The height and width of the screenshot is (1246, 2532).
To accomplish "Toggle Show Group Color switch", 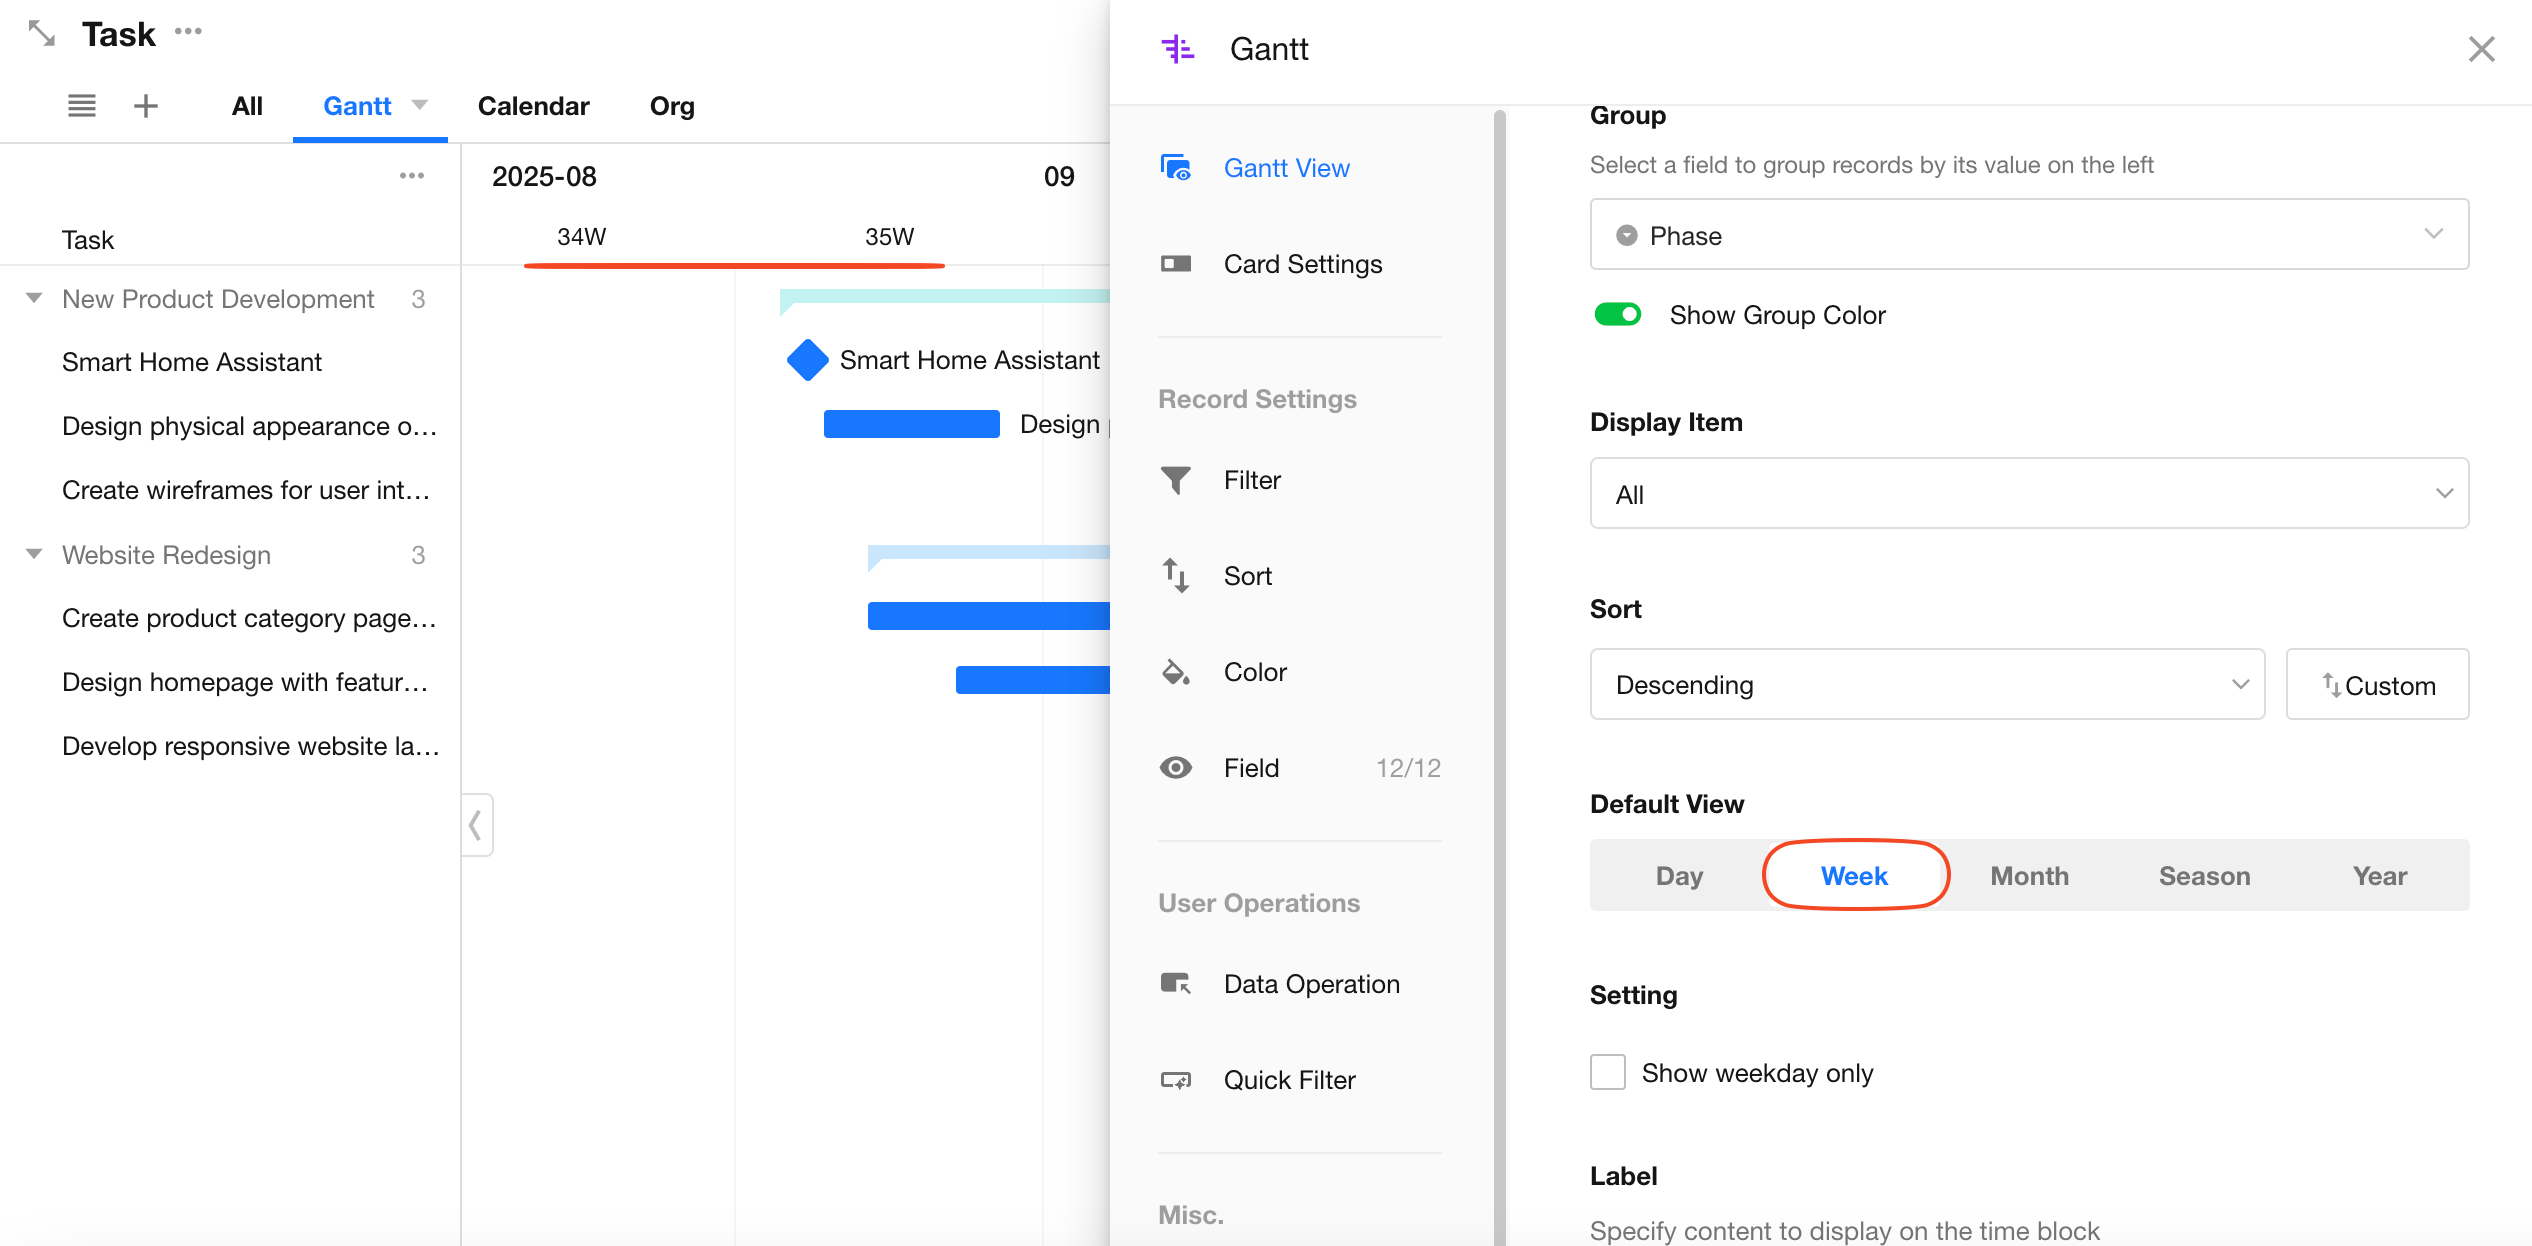I will 1617,315.
